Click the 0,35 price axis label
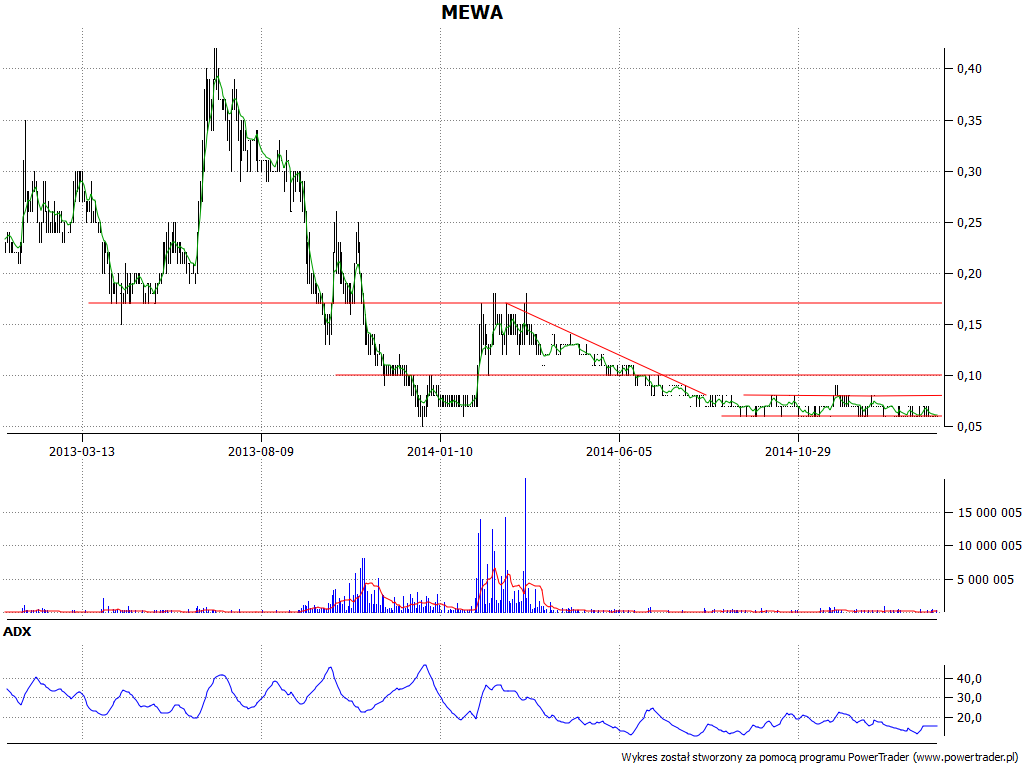This screenshot has width=1024, height=768. (x=969, y=121)
